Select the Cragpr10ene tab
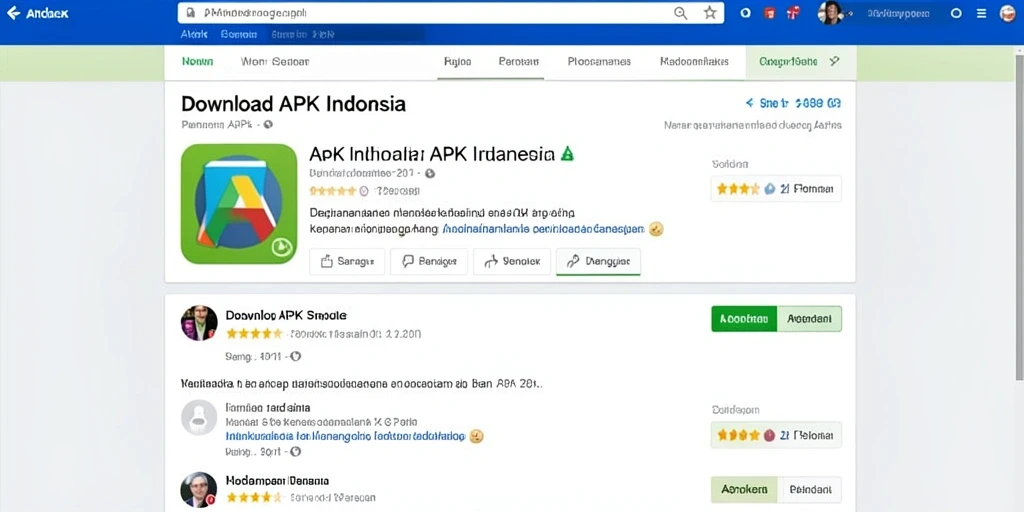 click(x=788, y=62)
